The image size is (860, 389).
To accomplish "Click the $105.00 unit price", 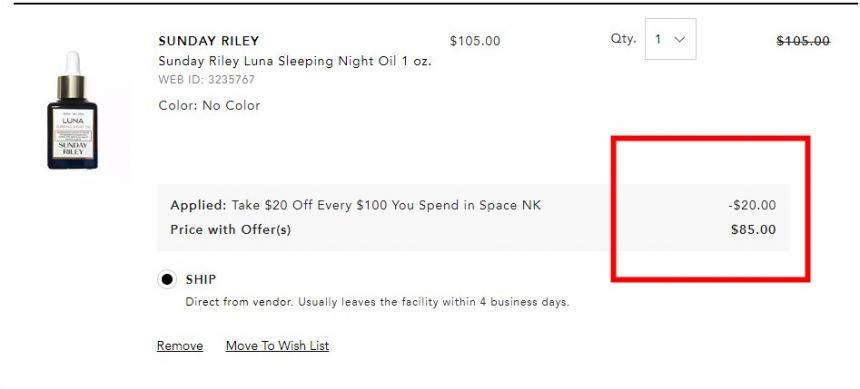I will 475,41.
